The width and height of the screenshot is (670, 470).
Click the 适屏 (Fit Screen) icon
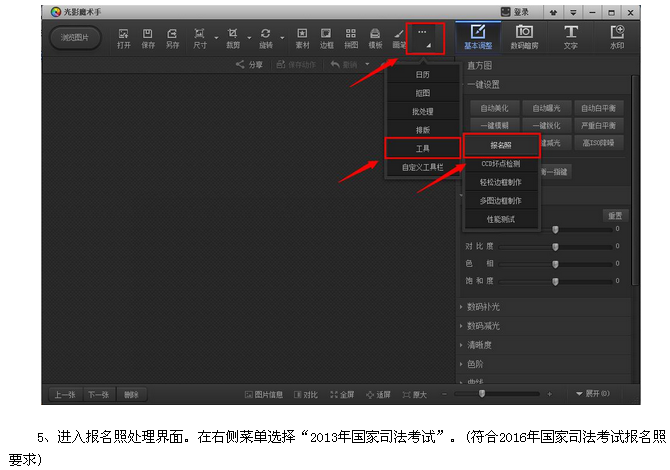tap(370, 394)
